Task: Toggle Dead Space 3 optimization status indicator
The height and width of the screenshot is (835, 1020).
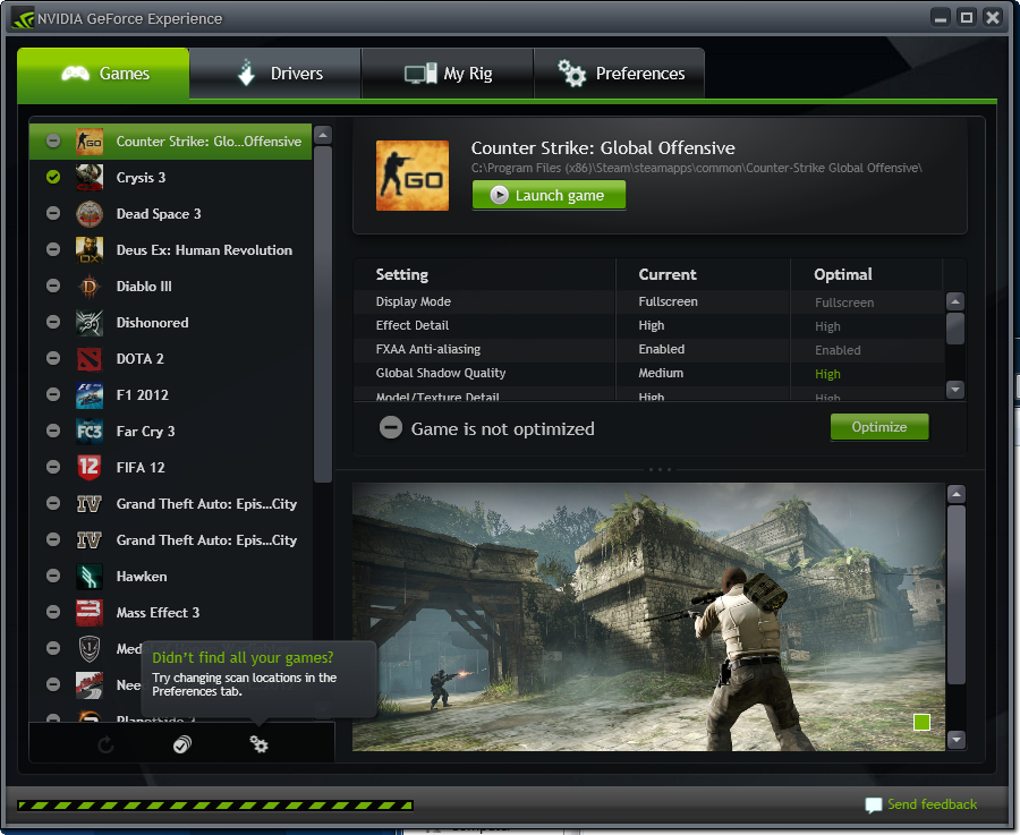Action: click(x=53, y=213)
